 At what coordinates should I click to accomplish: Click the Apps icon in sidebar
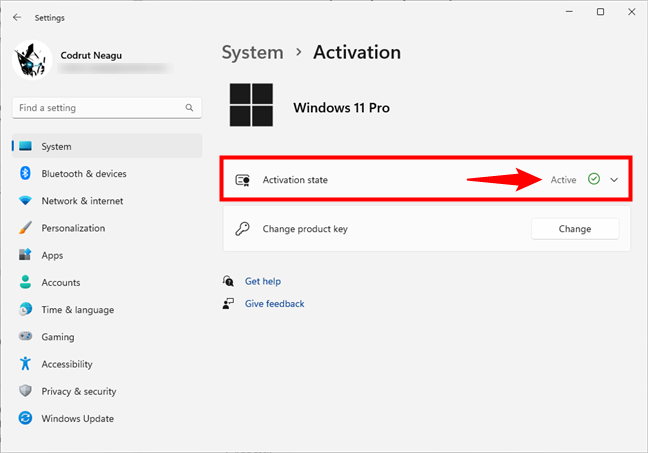tap(25, 255)
